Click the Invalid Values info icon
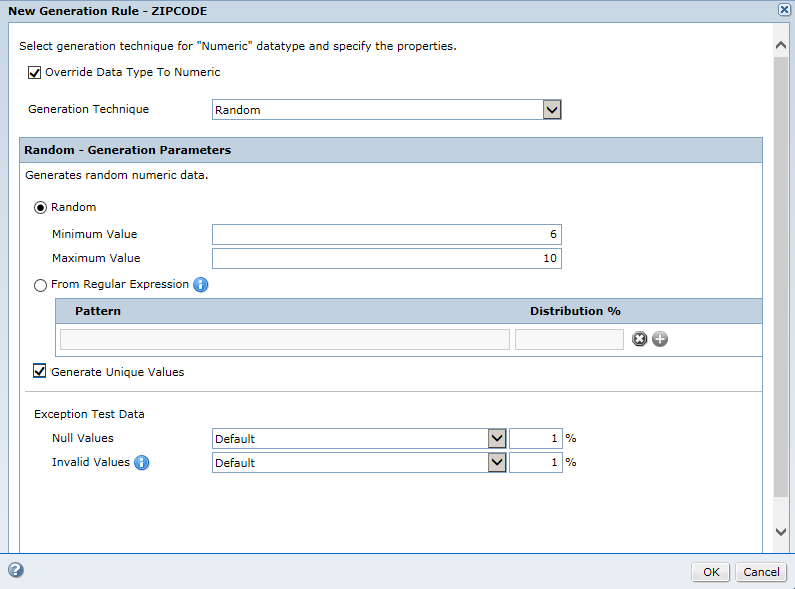795x589 pixels. click(142, 463)
